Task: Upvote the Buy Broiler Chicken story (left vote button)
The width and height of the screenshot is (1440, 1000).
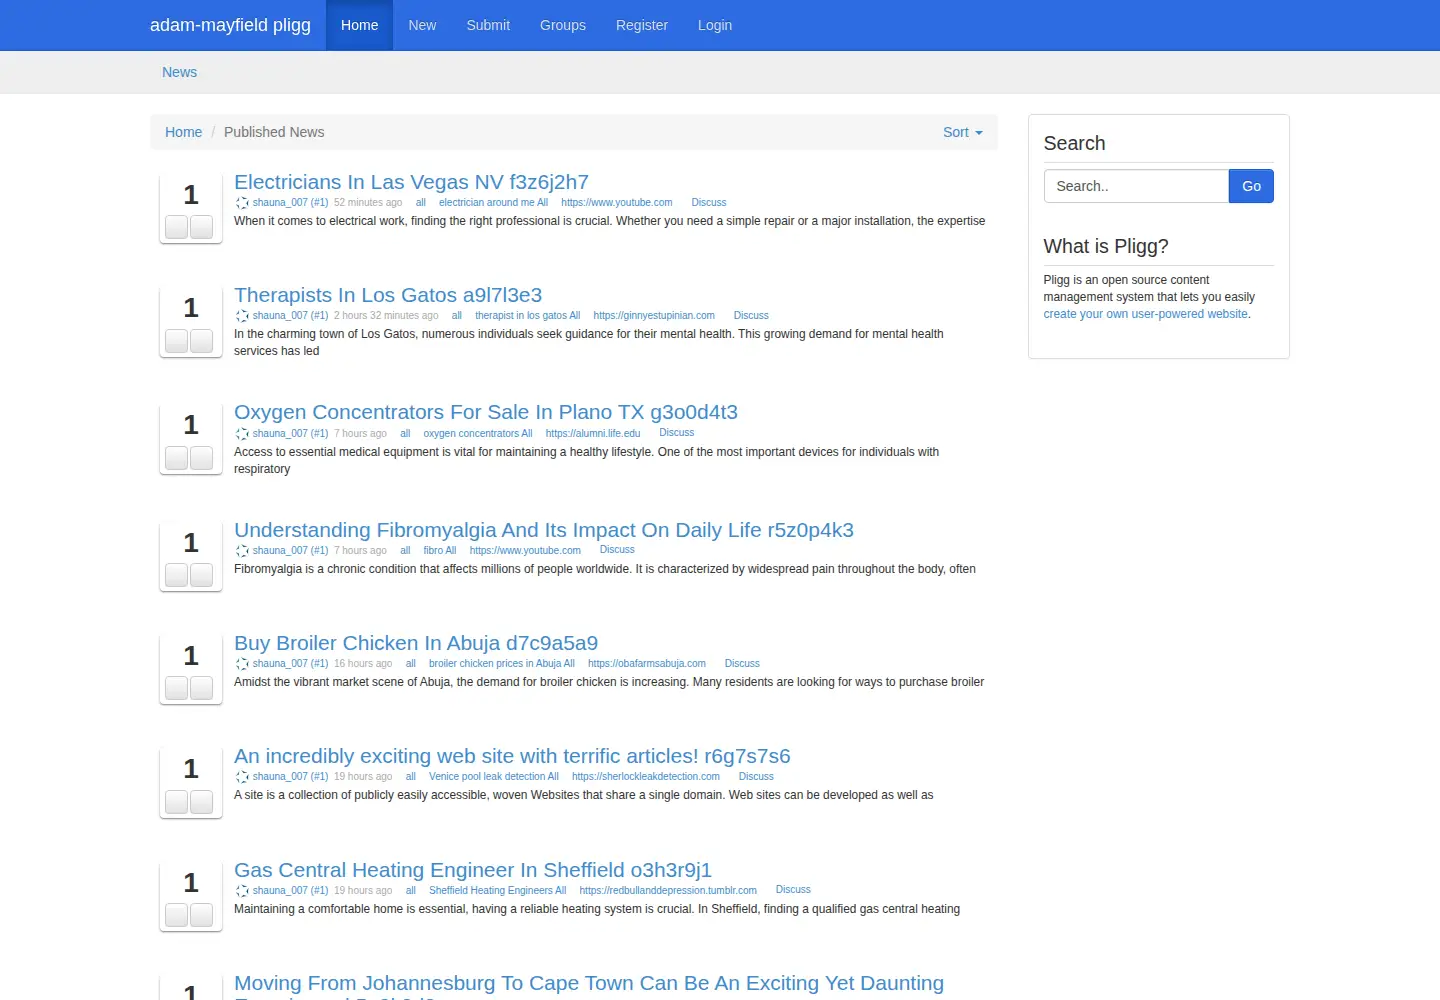Action: click(x=177, y=688)
